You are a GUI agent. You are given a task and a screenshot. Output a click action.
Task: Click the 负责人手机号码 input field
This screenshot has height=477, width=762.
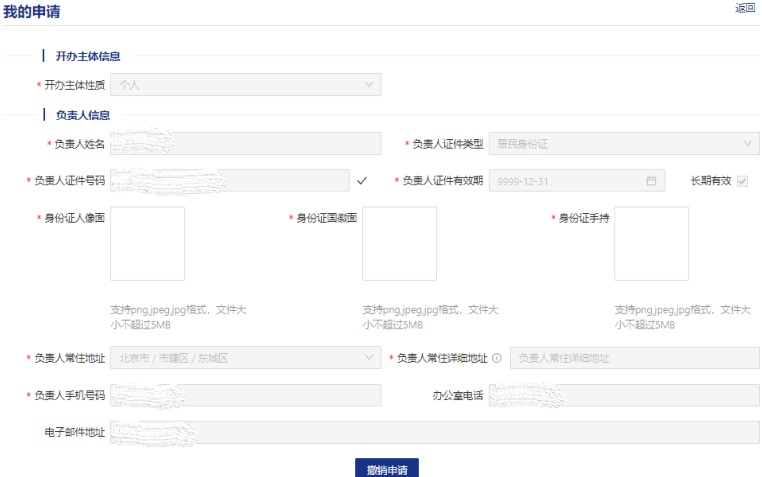(245, 396)
